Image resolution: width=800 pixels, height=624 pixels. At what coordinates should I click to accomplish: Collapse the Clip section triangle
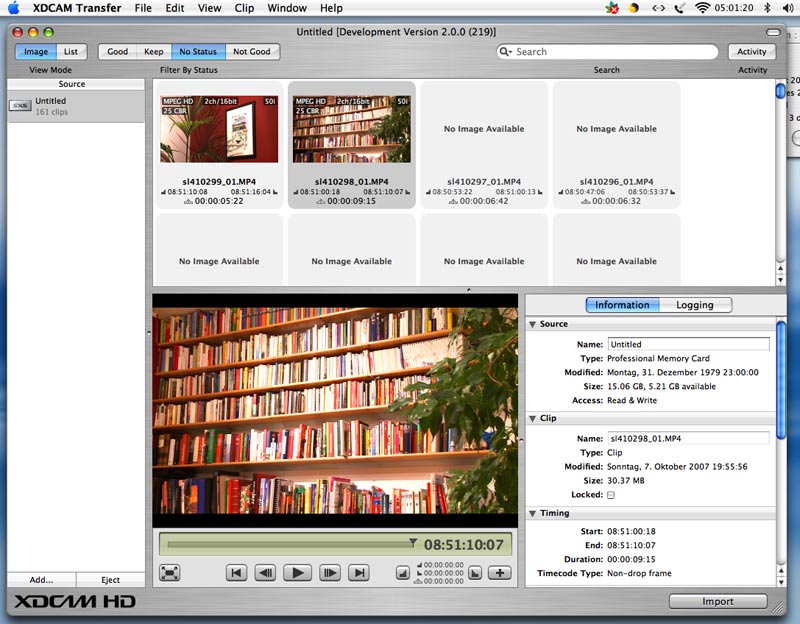coord(532,418)
